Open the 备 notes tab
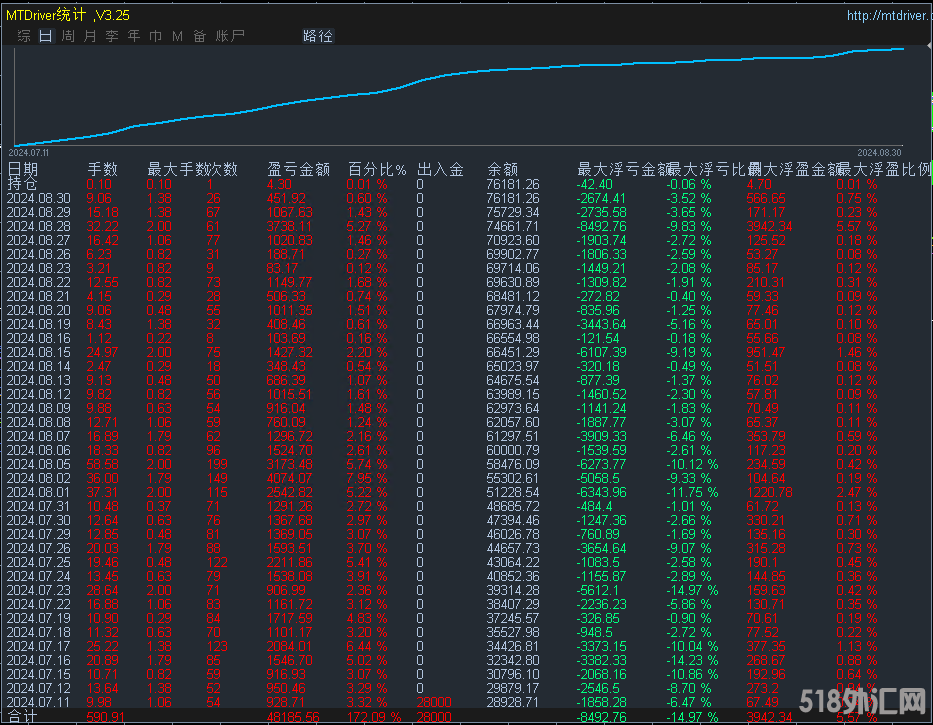This screenshot has height=725, width=933. 199,36
